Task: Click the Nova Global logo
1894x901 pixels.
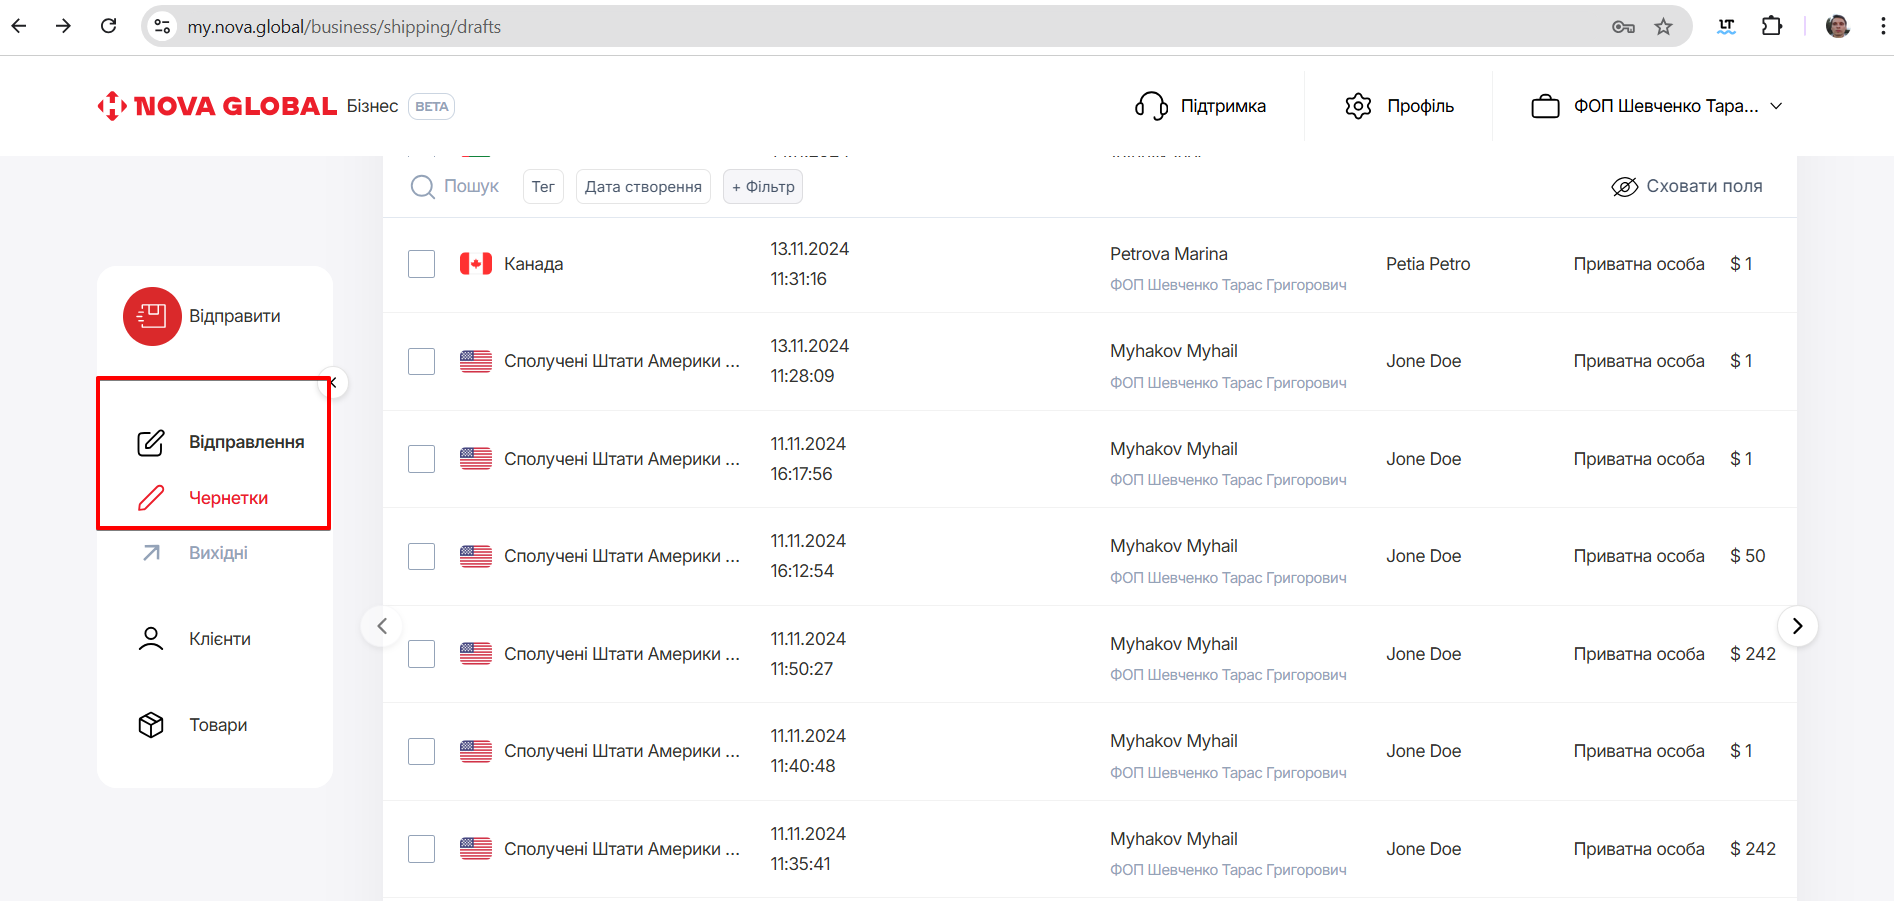Action: [x=218, y=106]
